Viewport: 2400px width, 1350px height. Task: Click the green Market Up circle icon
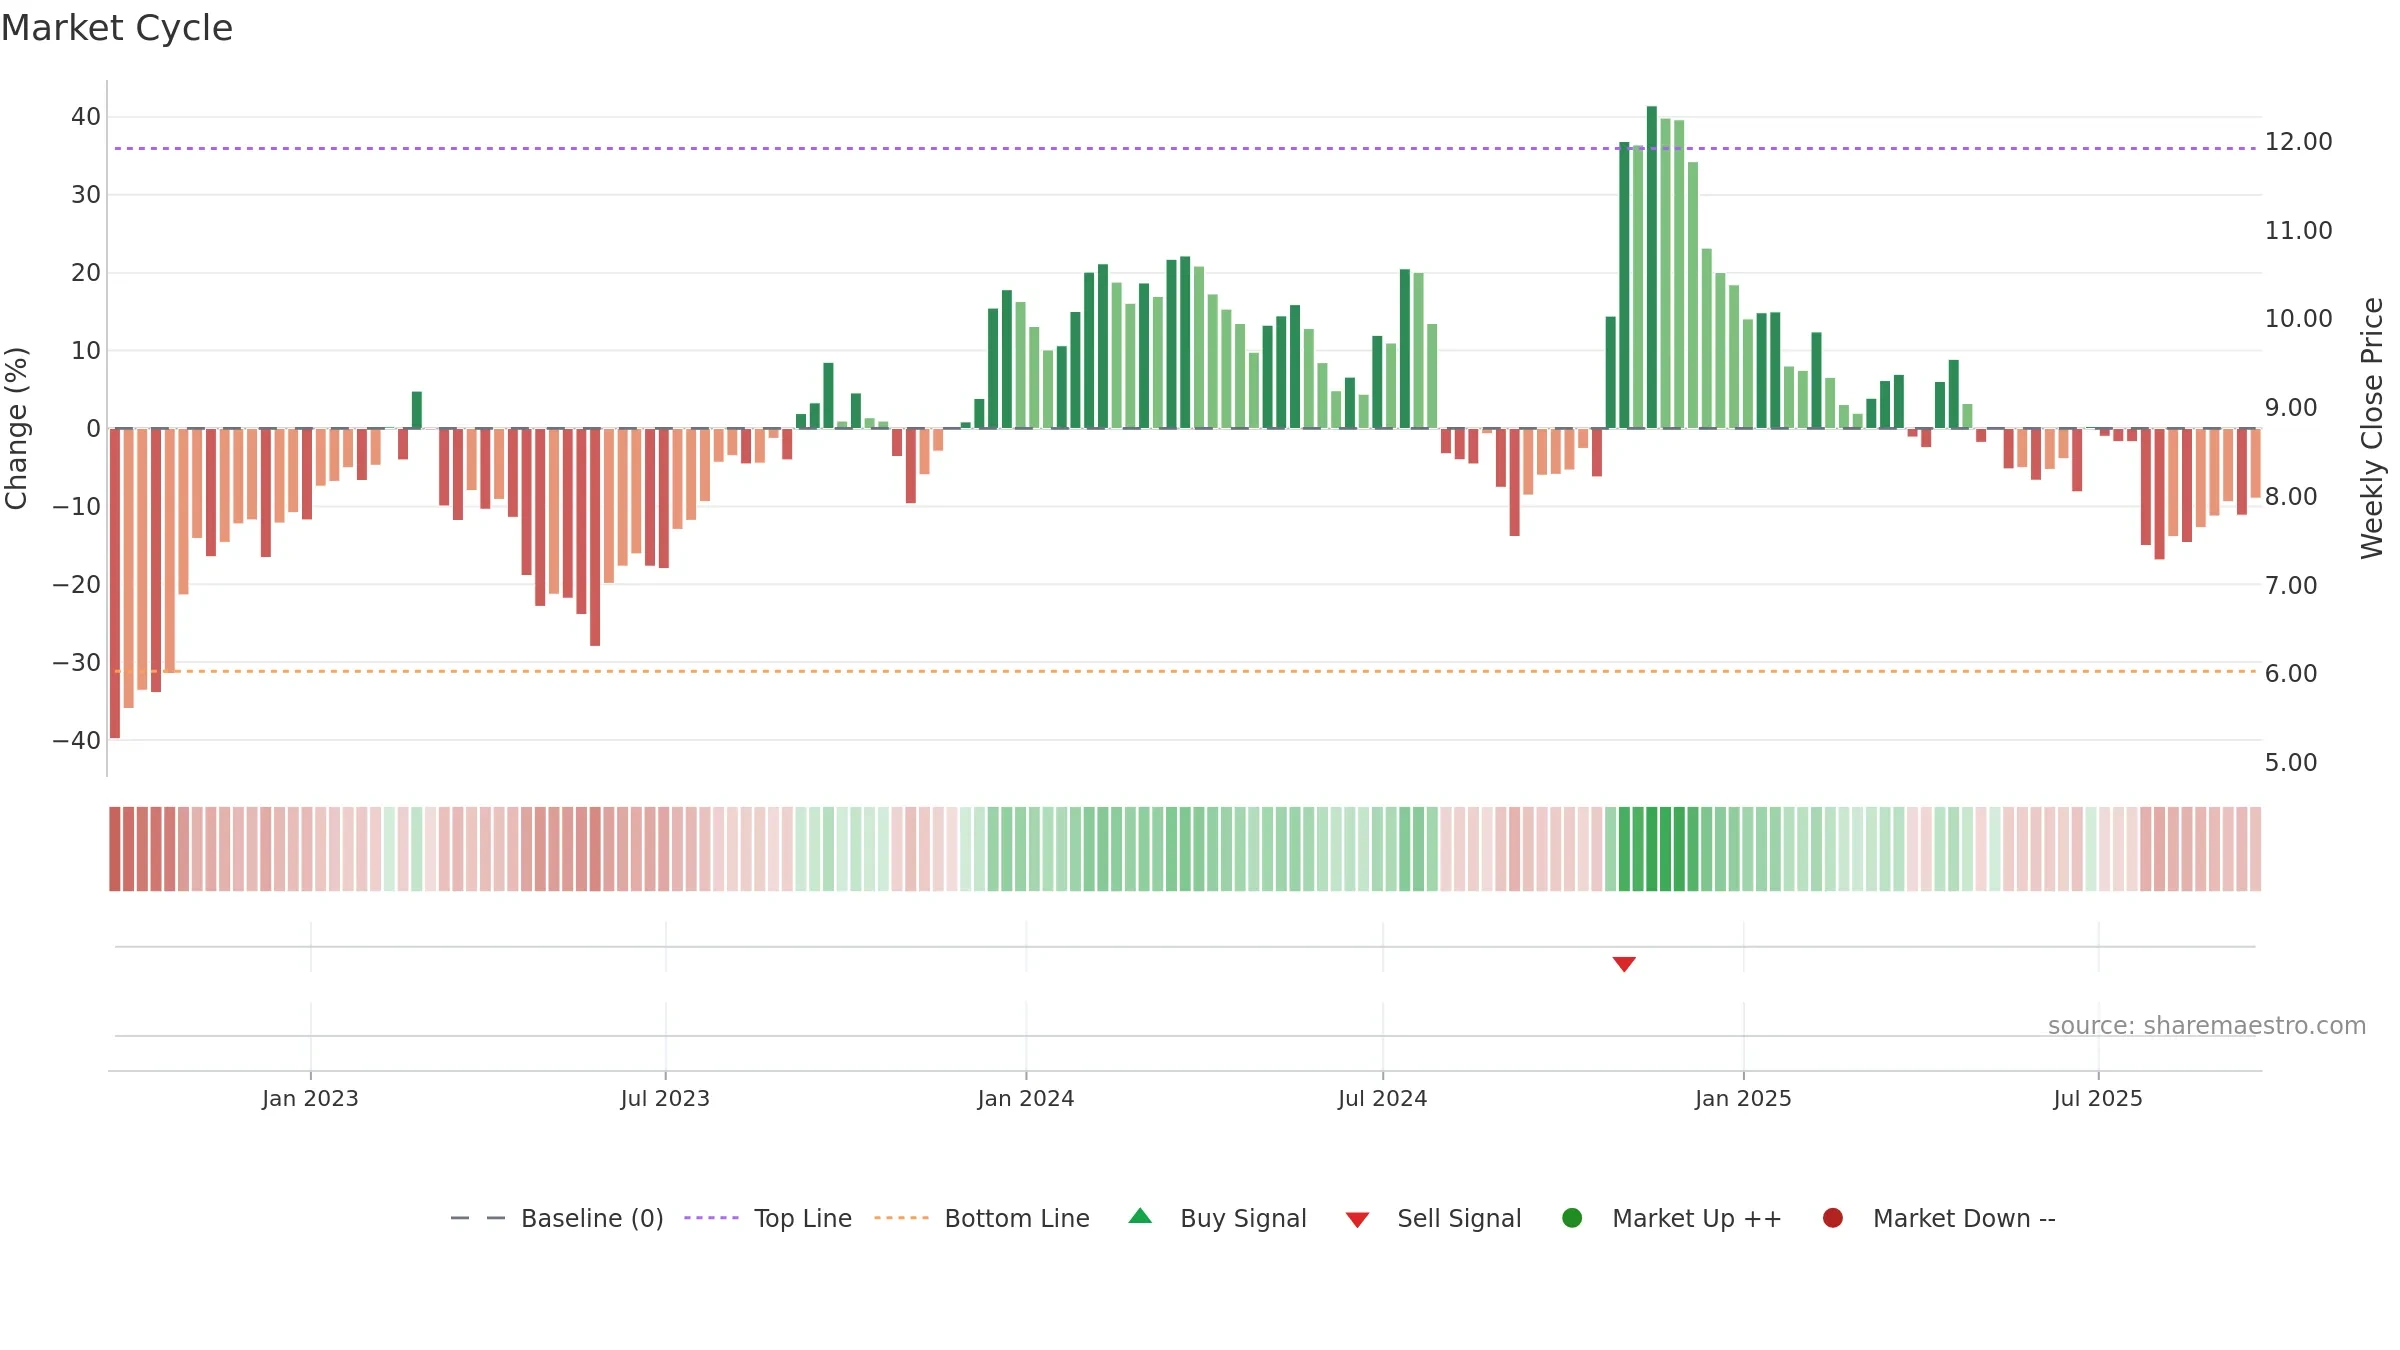(x=1572, y=1218)
